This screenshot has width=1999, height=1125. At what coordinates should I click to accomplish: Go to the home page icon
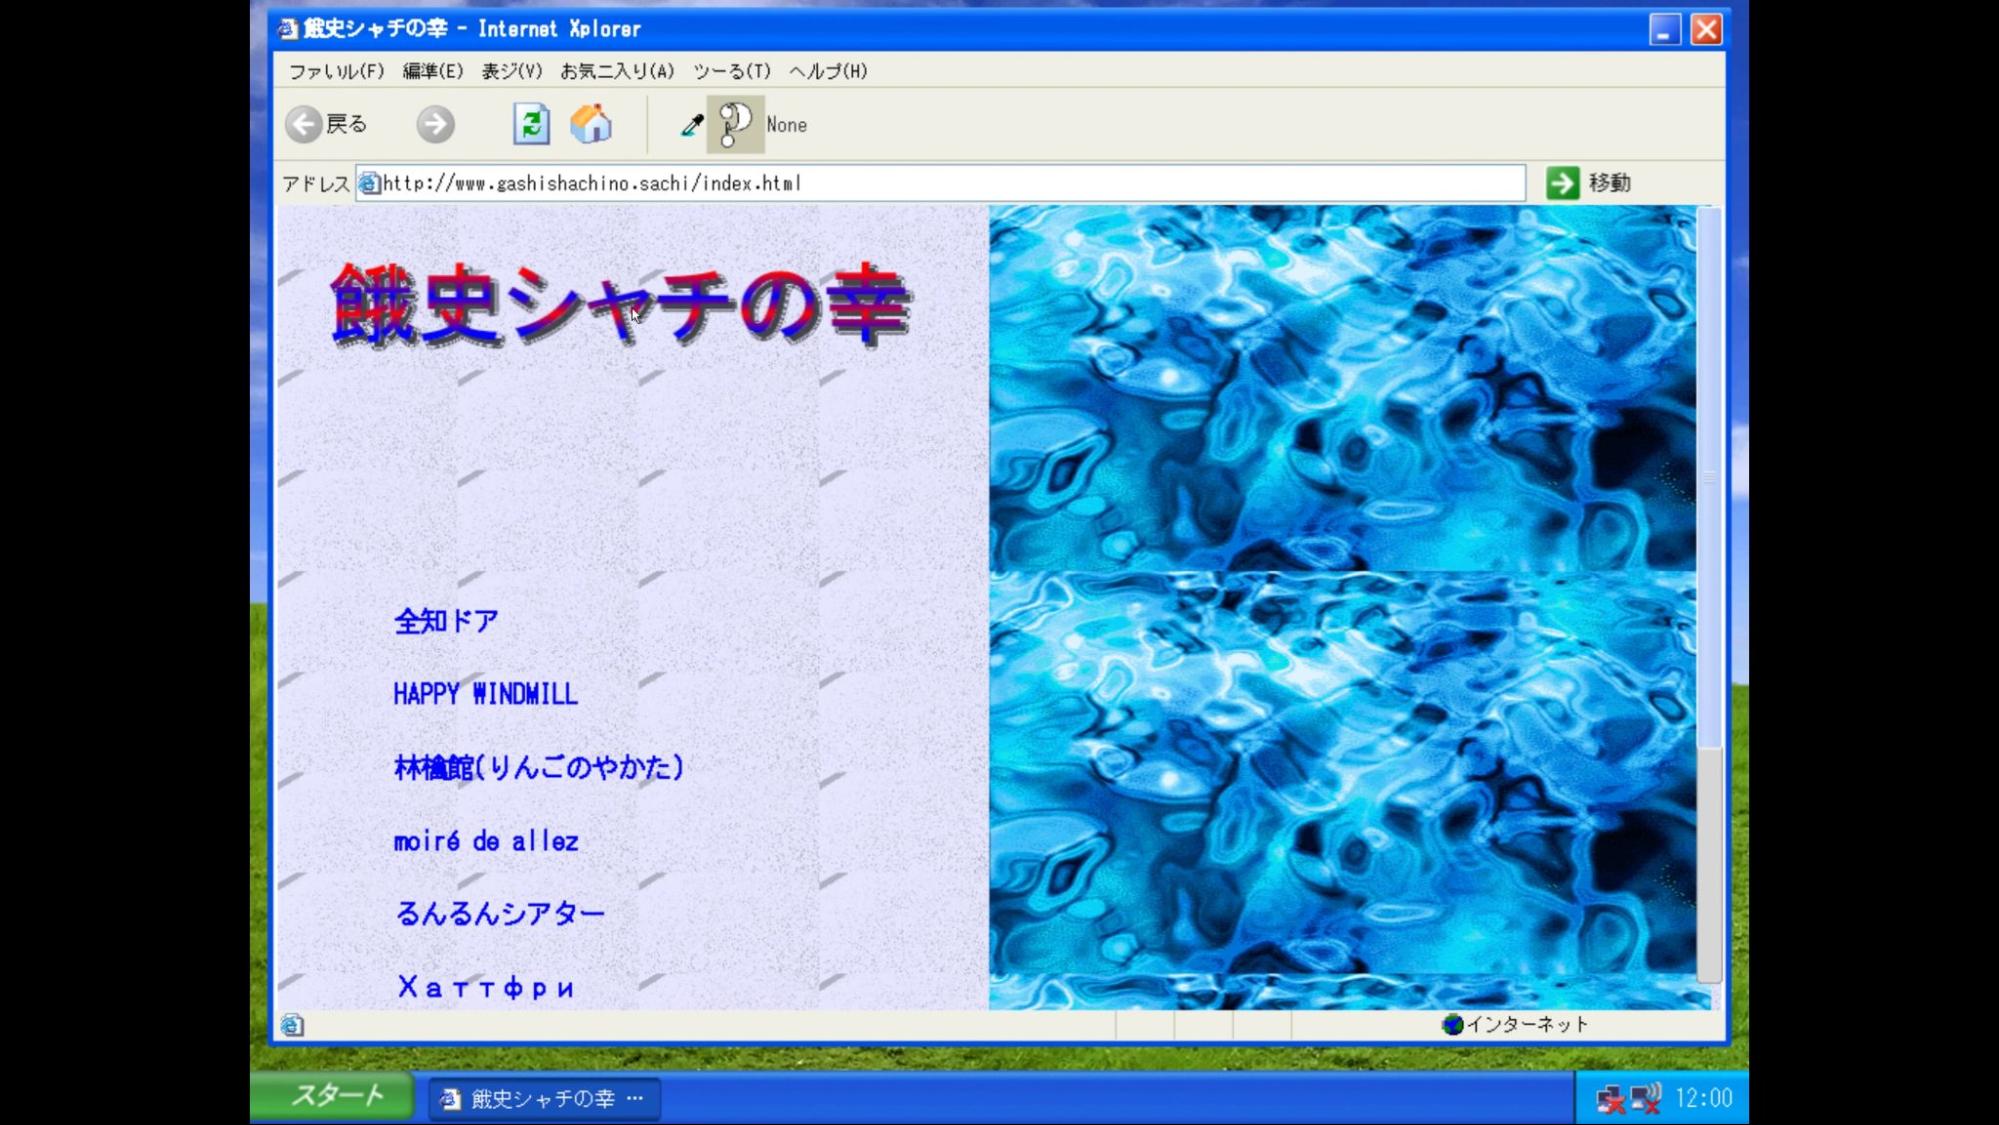pyautogui.click(x=591, y=125)
